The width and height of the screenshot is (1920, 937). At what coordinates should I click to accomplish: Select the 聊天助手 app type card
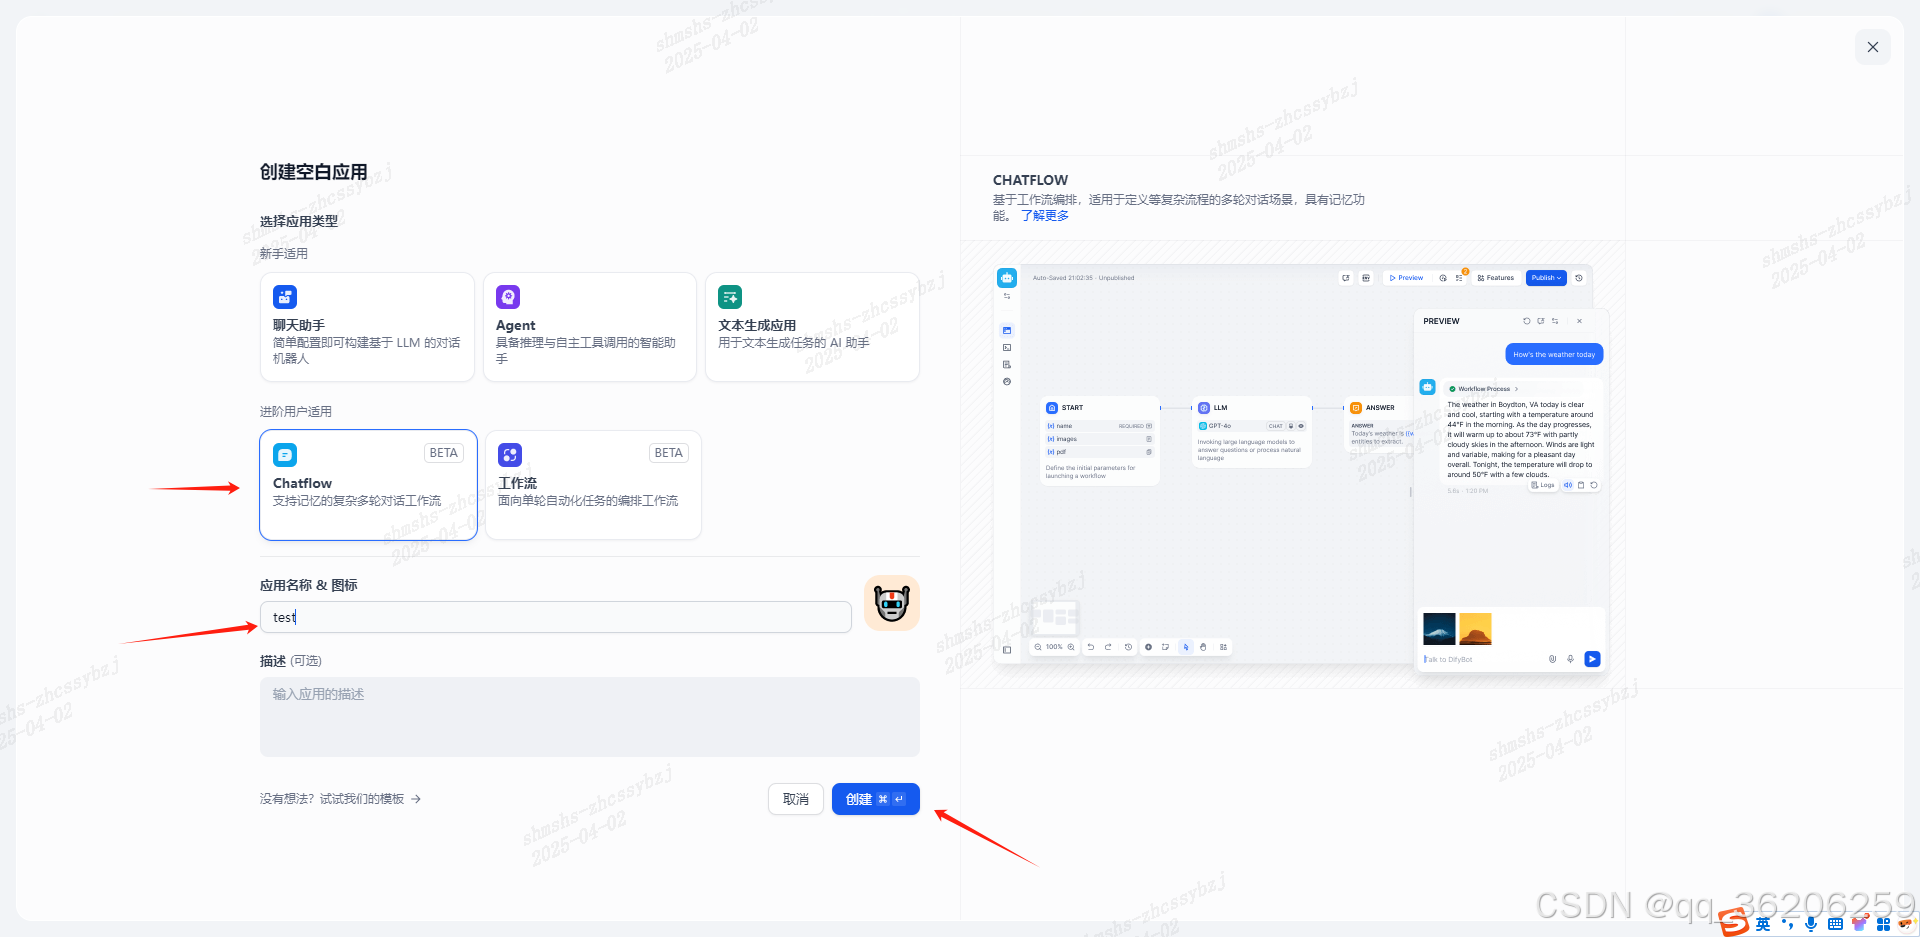tap(367, 327)
